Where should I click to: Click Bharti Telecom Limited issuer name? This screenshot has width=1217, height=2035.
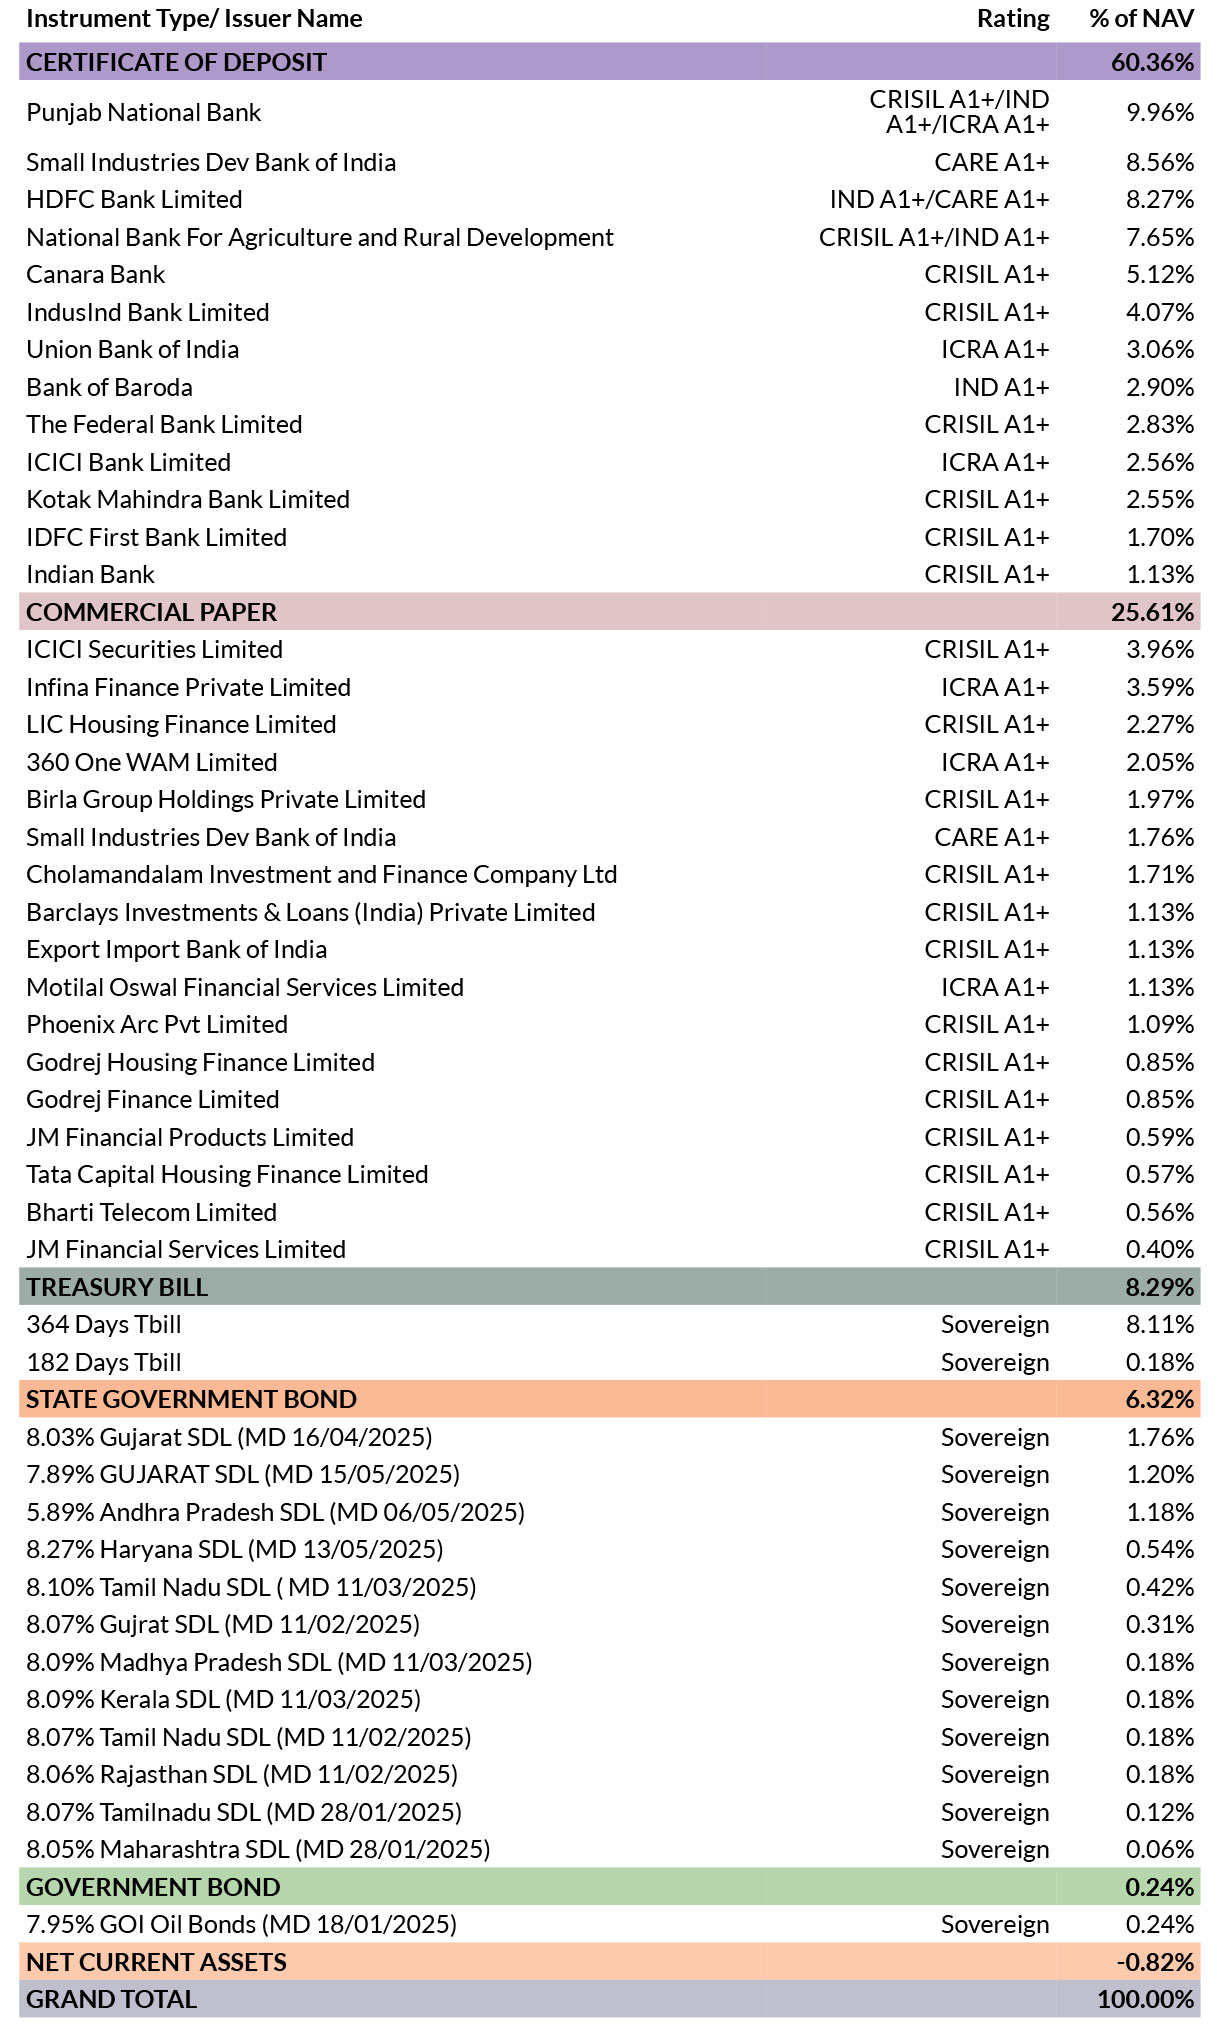tap(151, 1212)
